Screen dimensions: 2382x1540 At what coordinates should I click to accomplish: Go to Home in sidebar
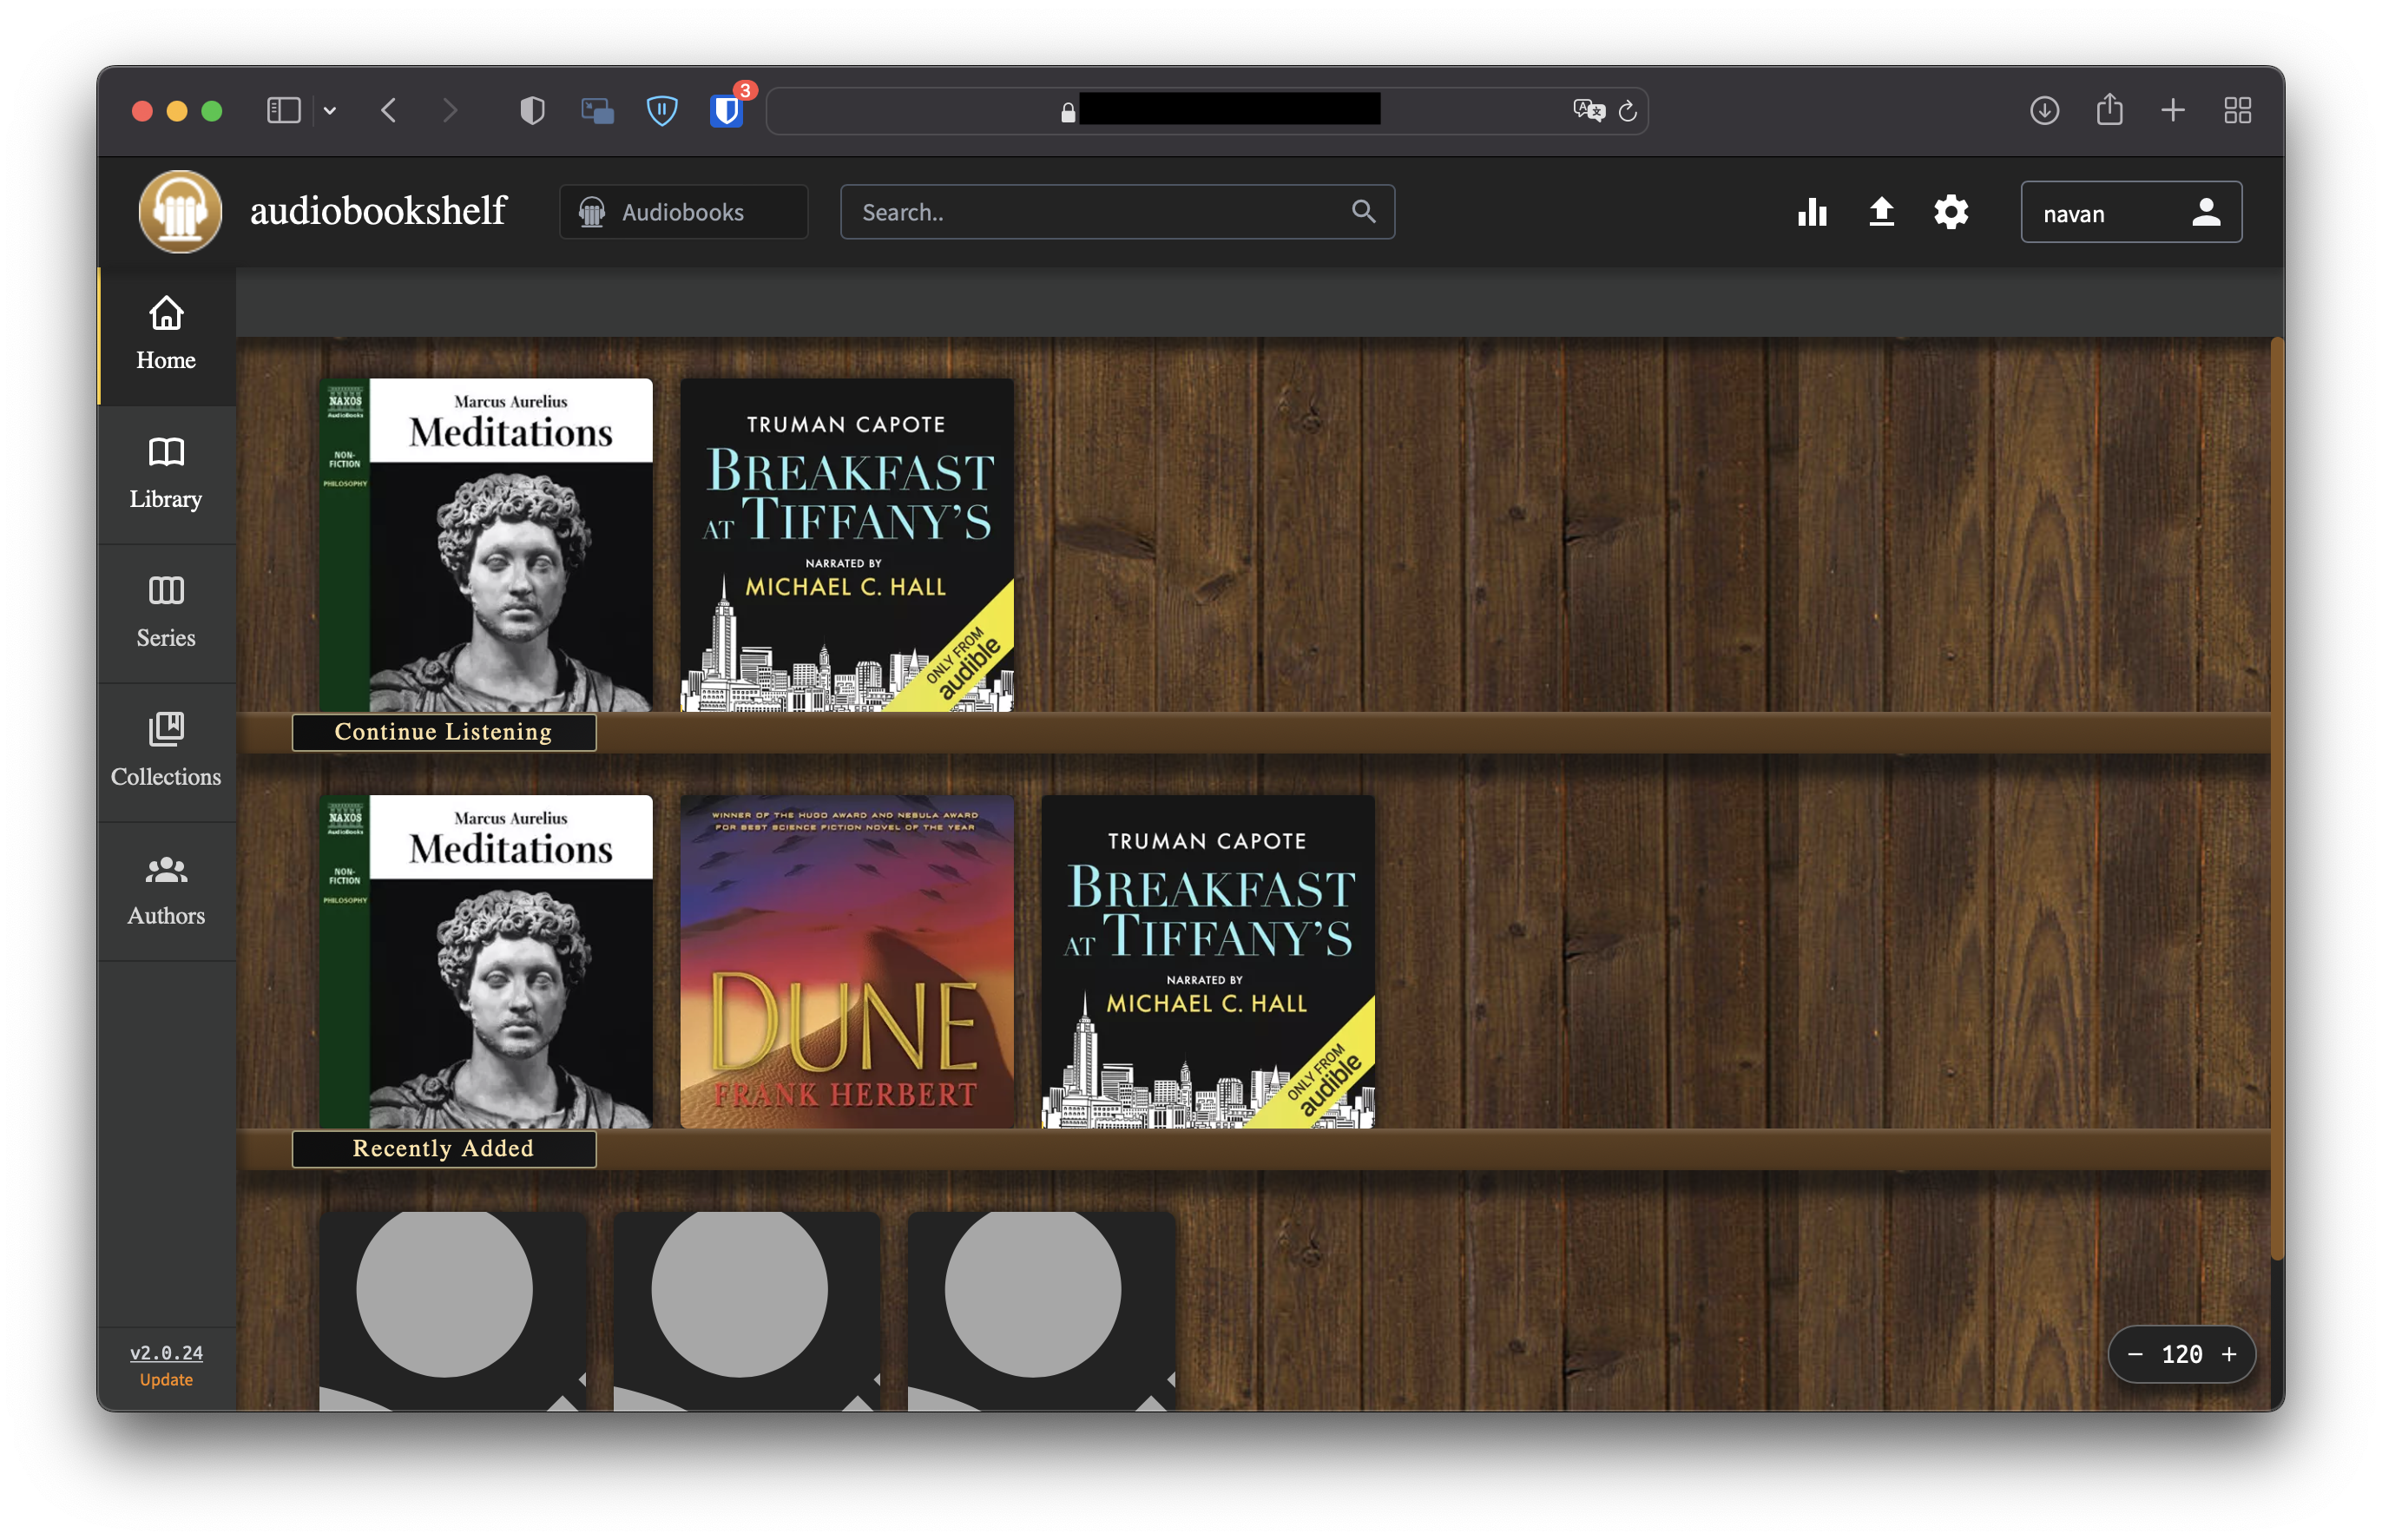click(166, 335)
